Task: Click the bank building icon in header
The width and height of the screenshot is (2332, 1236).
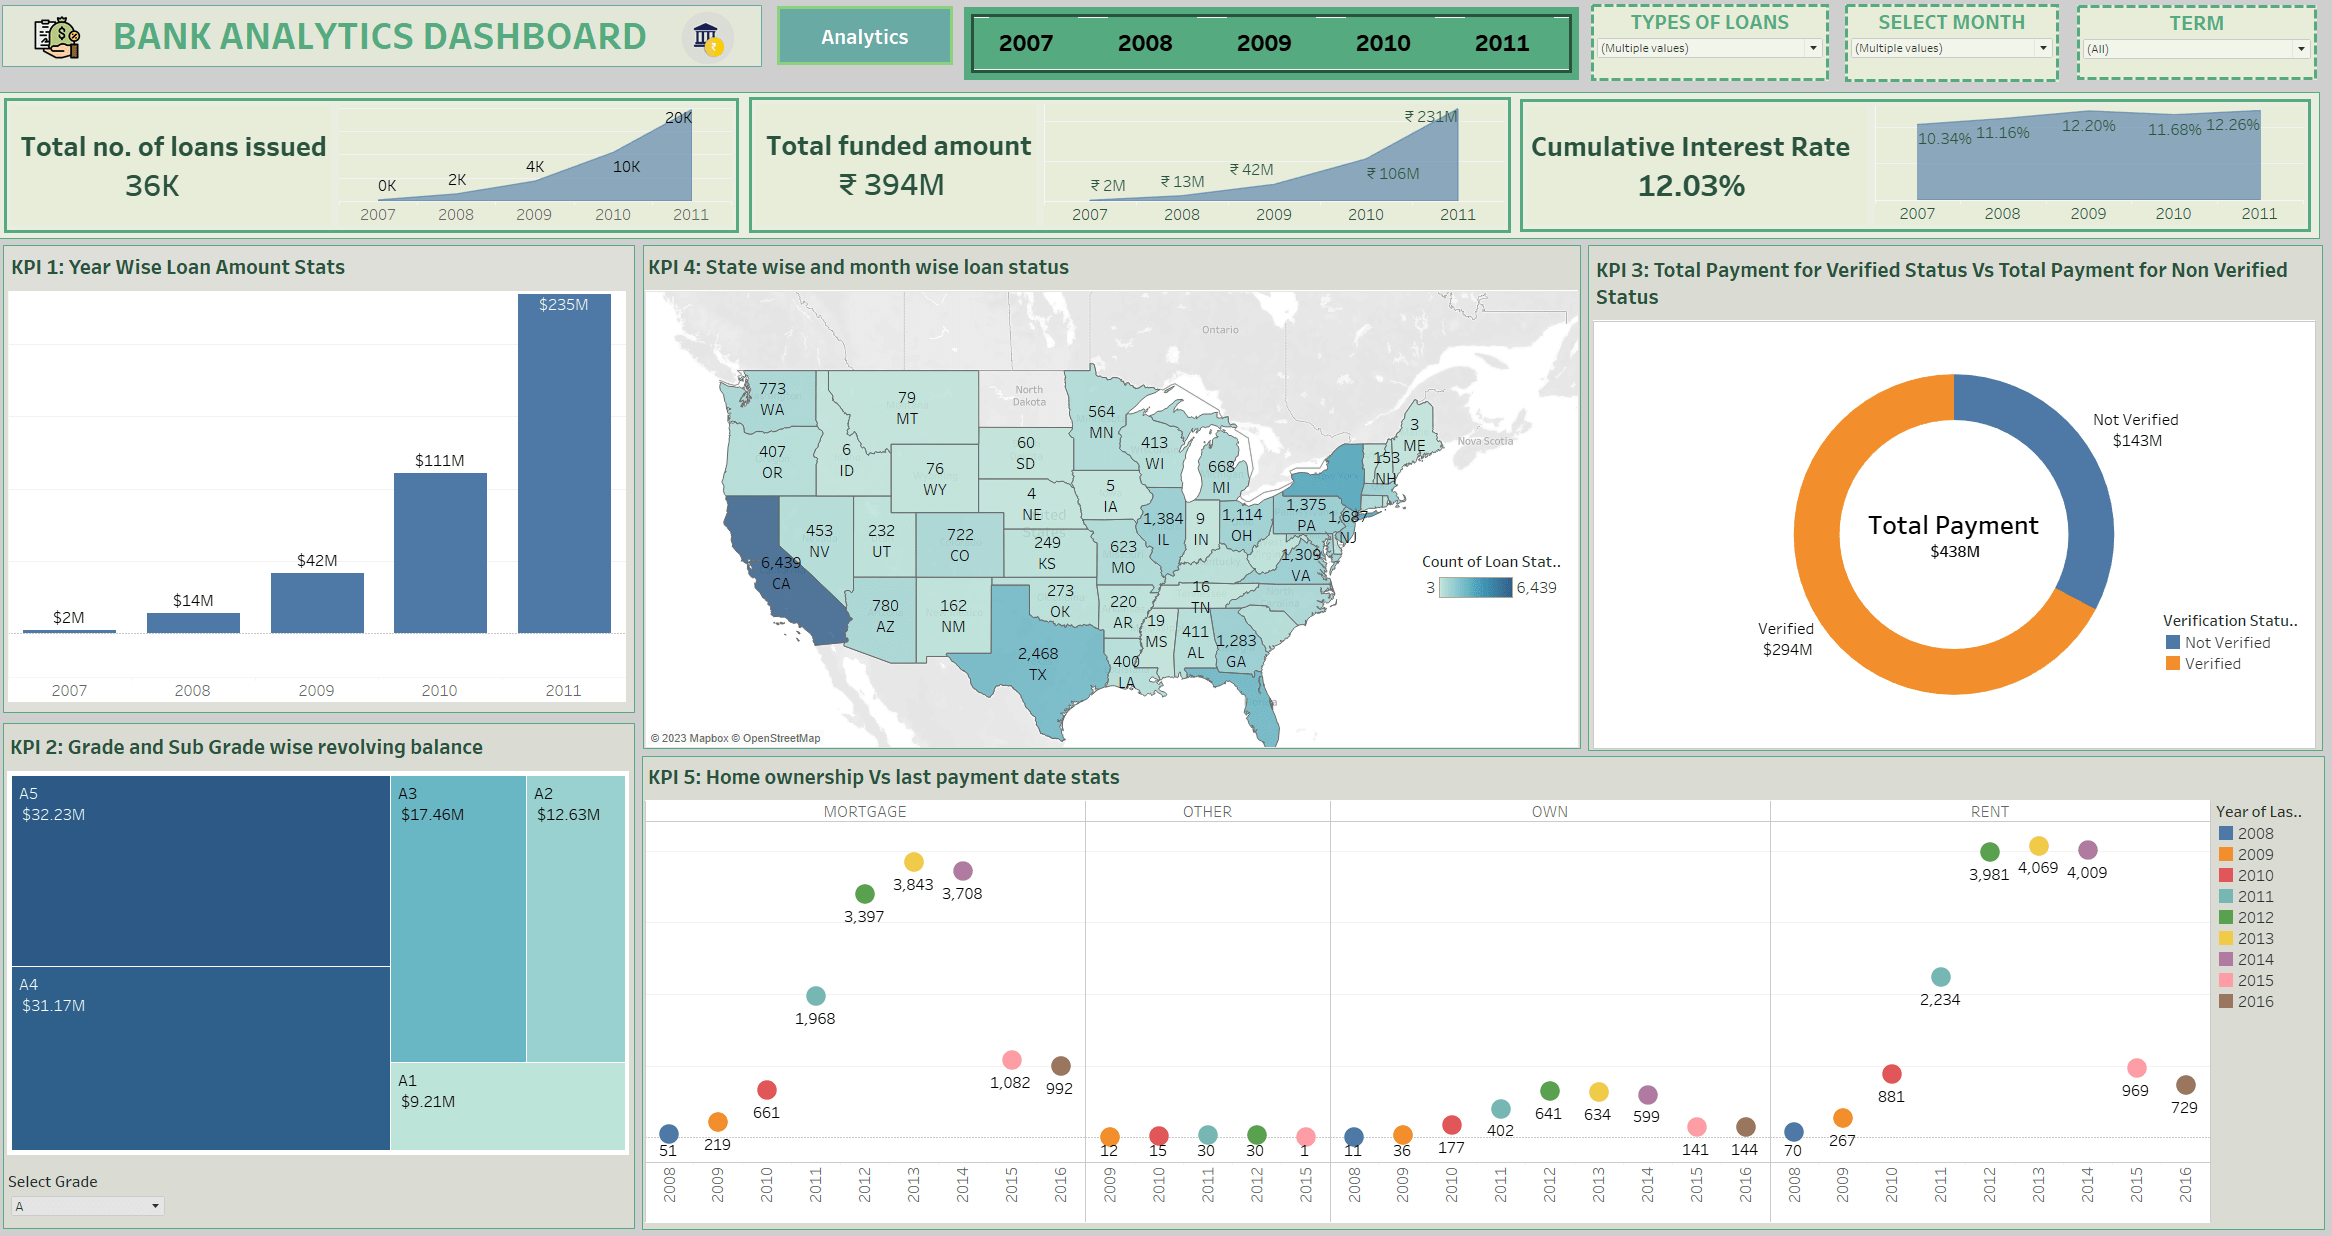Action: click(x=707, y=38)
